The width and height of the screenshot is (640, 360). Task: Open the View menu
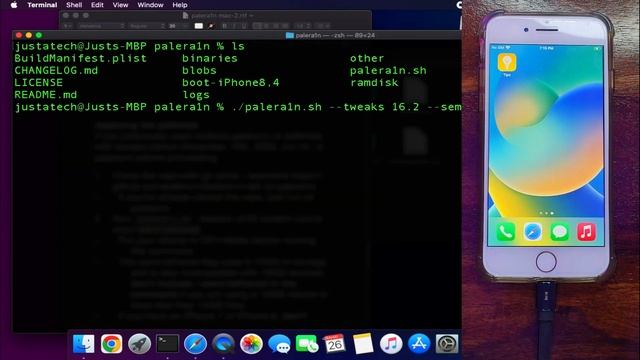(120, 5)
